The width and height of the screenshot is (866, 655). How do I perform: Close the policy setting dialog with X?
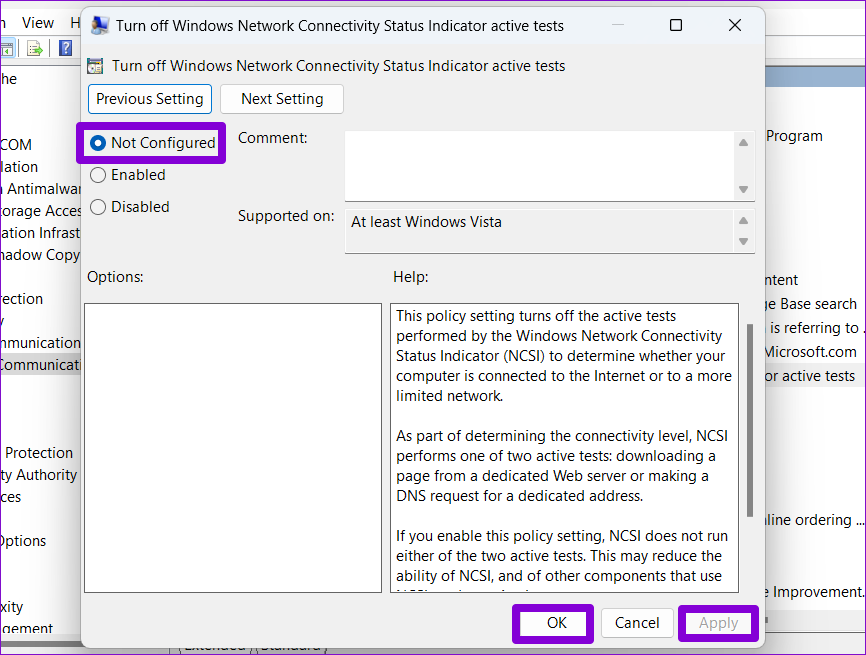[735, 25]
